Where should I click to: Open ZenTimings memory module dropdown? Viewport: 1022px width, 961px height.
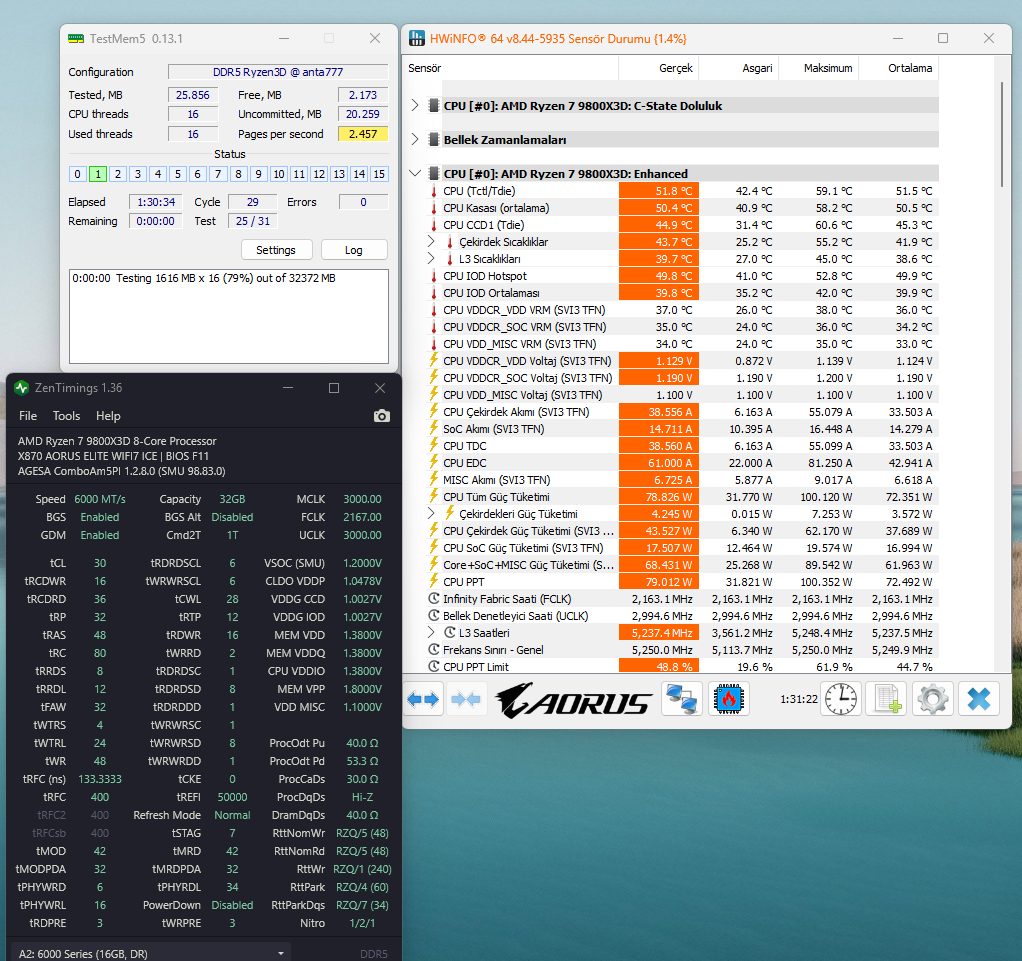(x=152, y=953)
